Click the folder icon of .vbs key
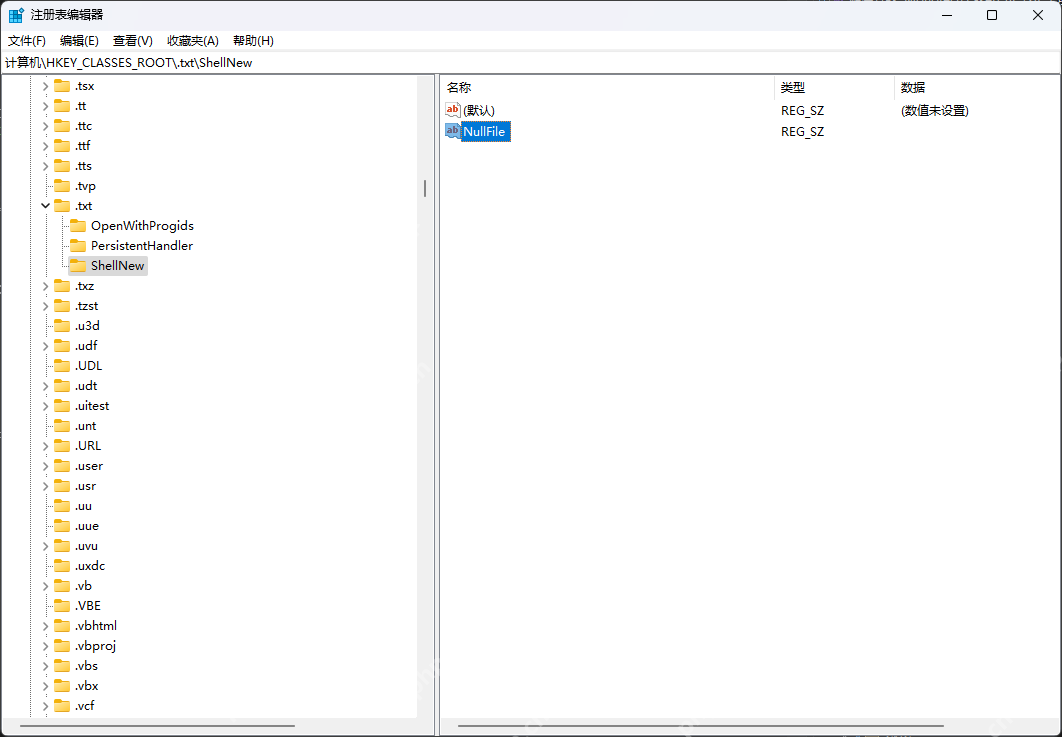 pyautogui.click(x=62, y=666)
